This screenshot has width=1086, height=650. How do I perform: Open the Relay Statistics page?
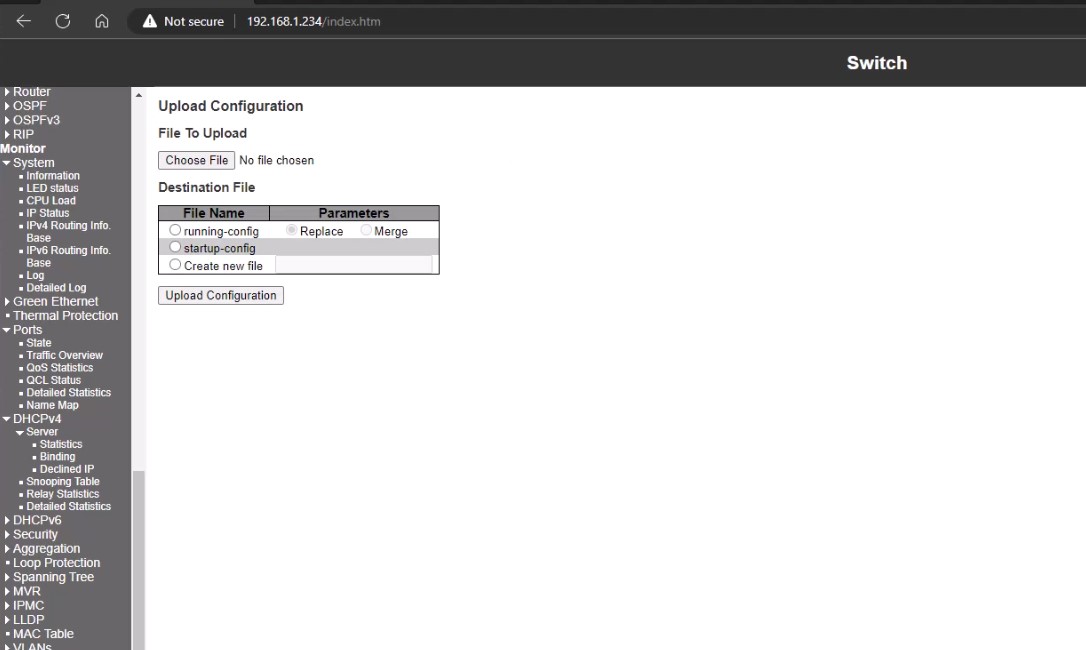click(62, 494)
